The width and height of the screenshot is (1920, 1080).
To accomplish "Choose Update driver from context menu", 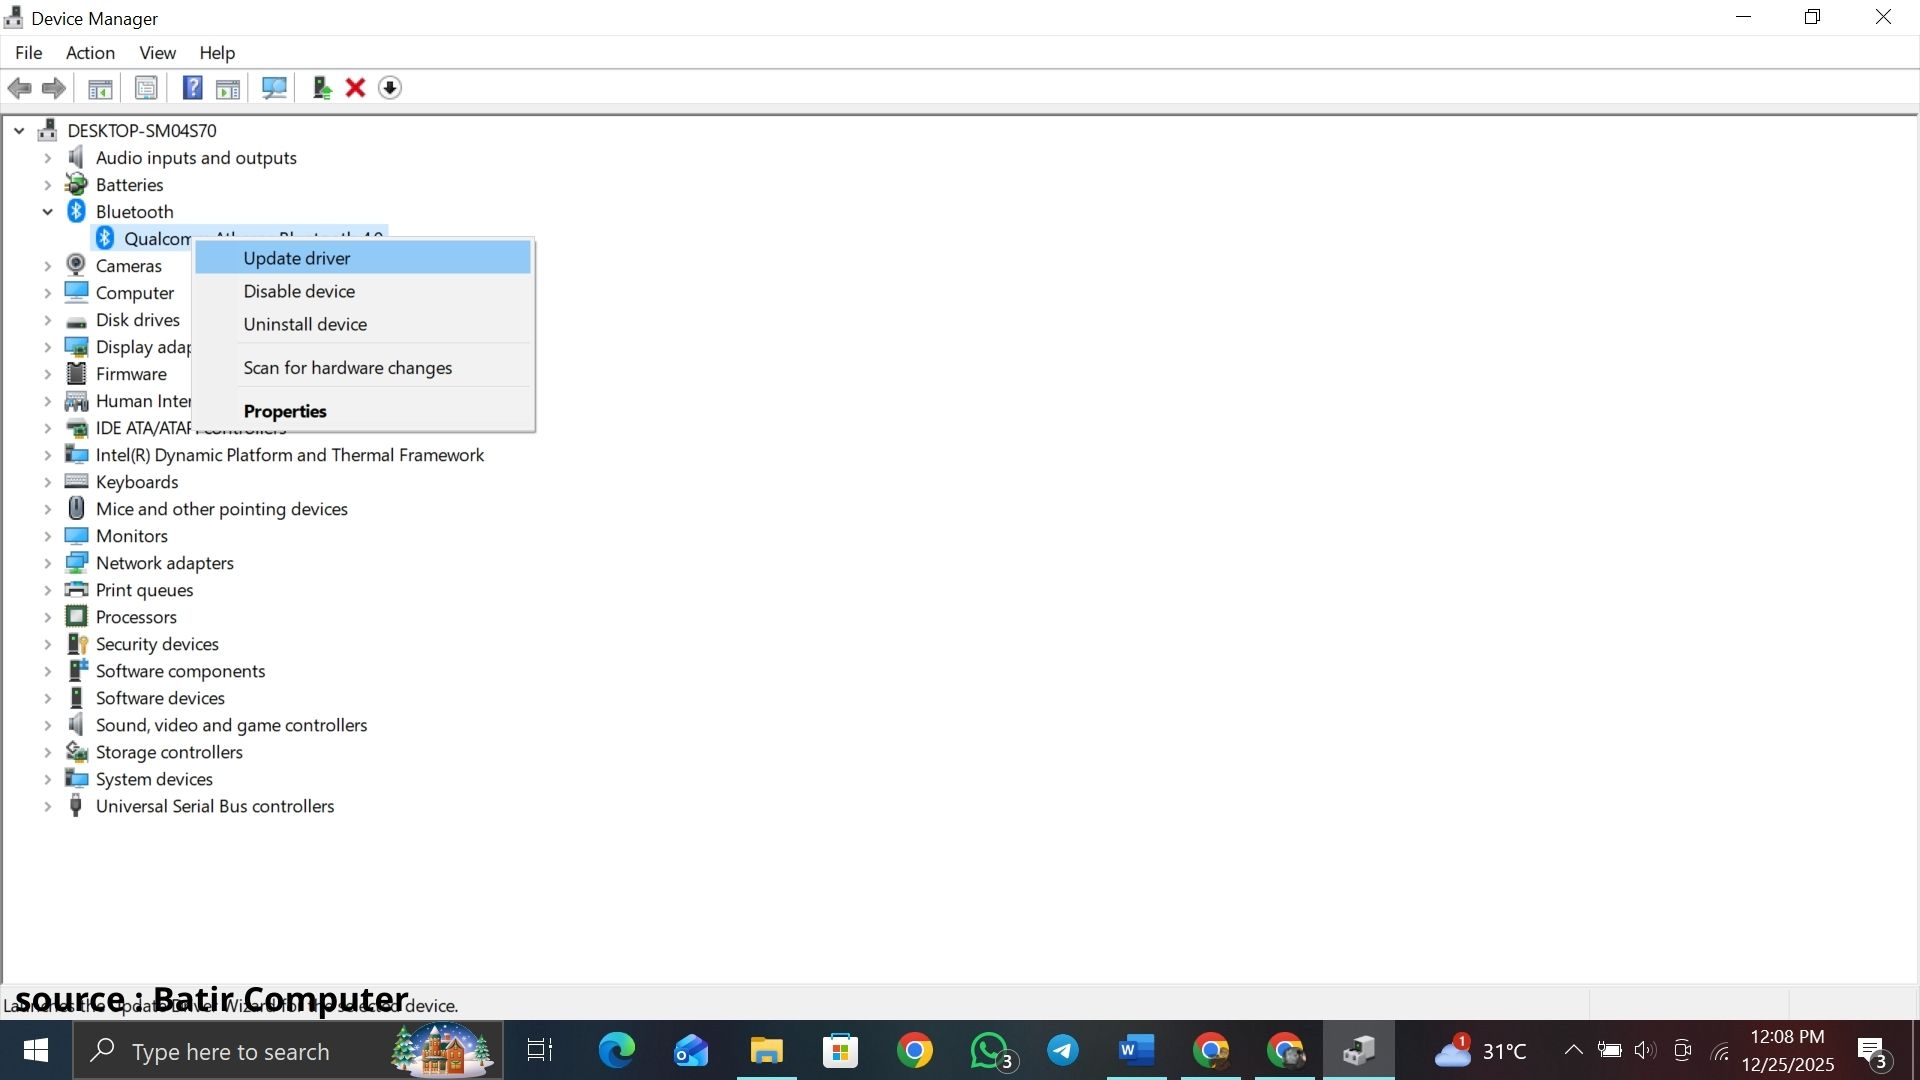I will [x=363, y=258].
